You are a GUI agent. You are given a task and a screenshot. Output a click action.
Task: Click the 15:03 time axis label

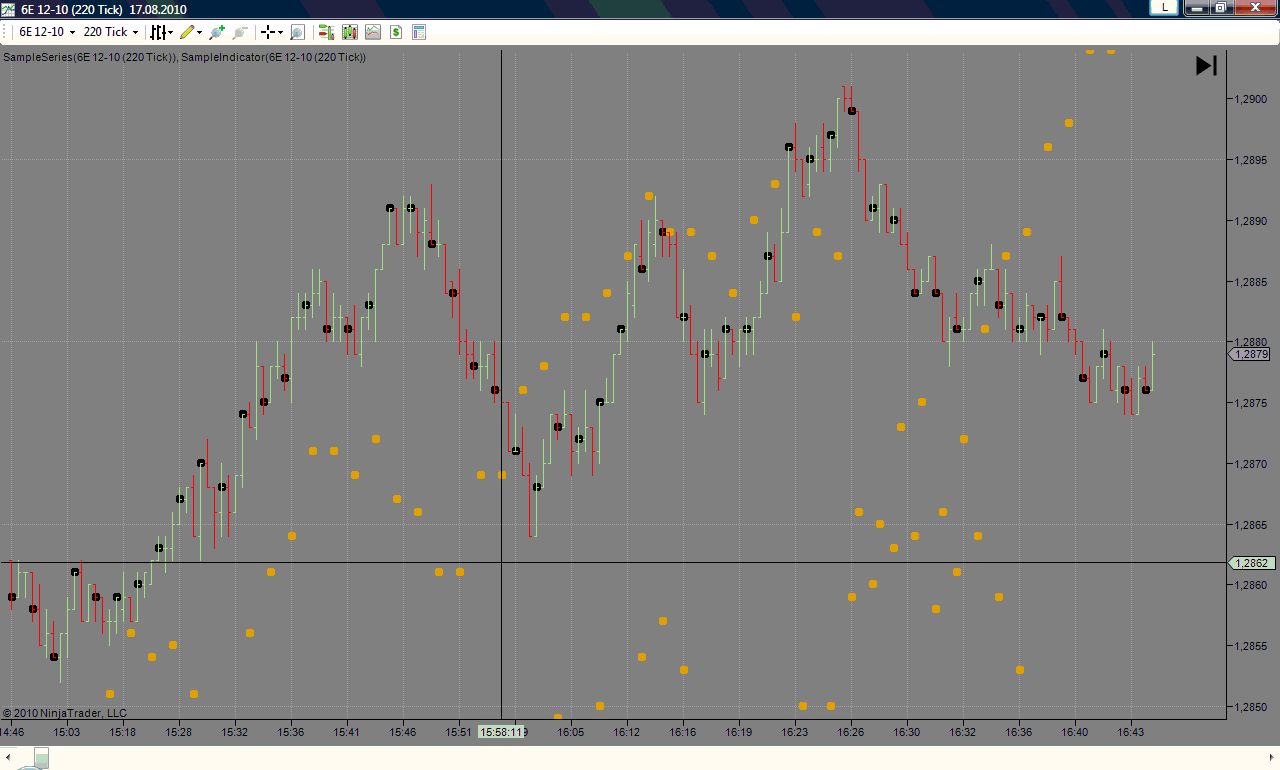pos(67,732)
